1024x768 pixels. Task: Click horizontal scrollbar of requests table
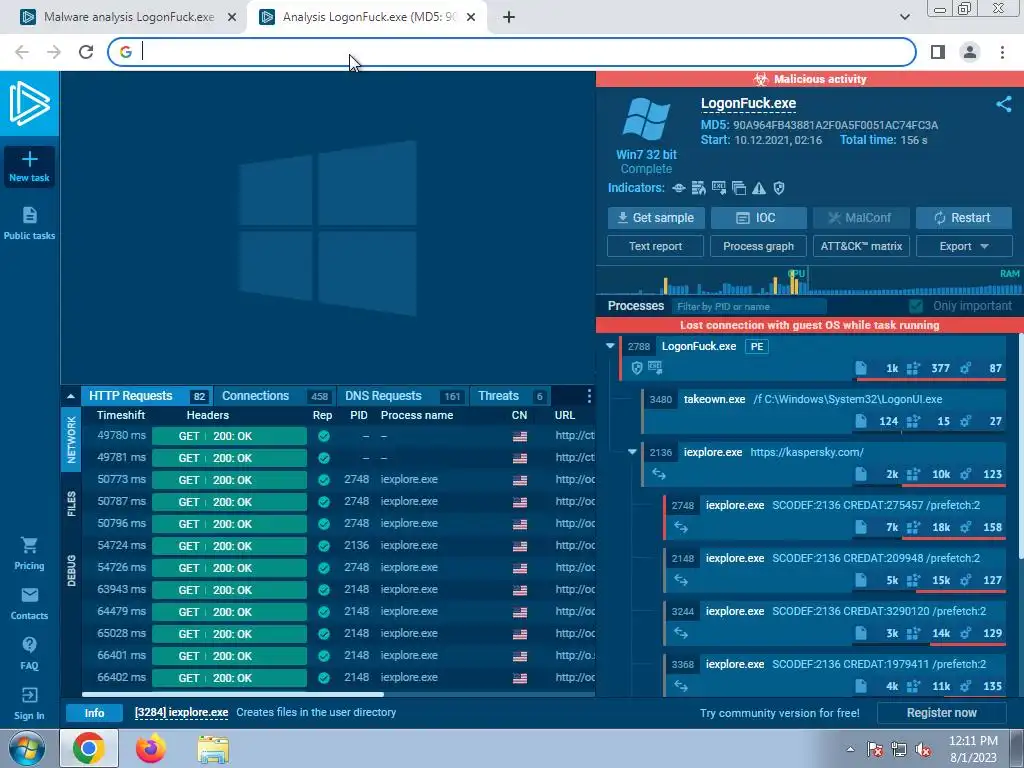(232, 694)
